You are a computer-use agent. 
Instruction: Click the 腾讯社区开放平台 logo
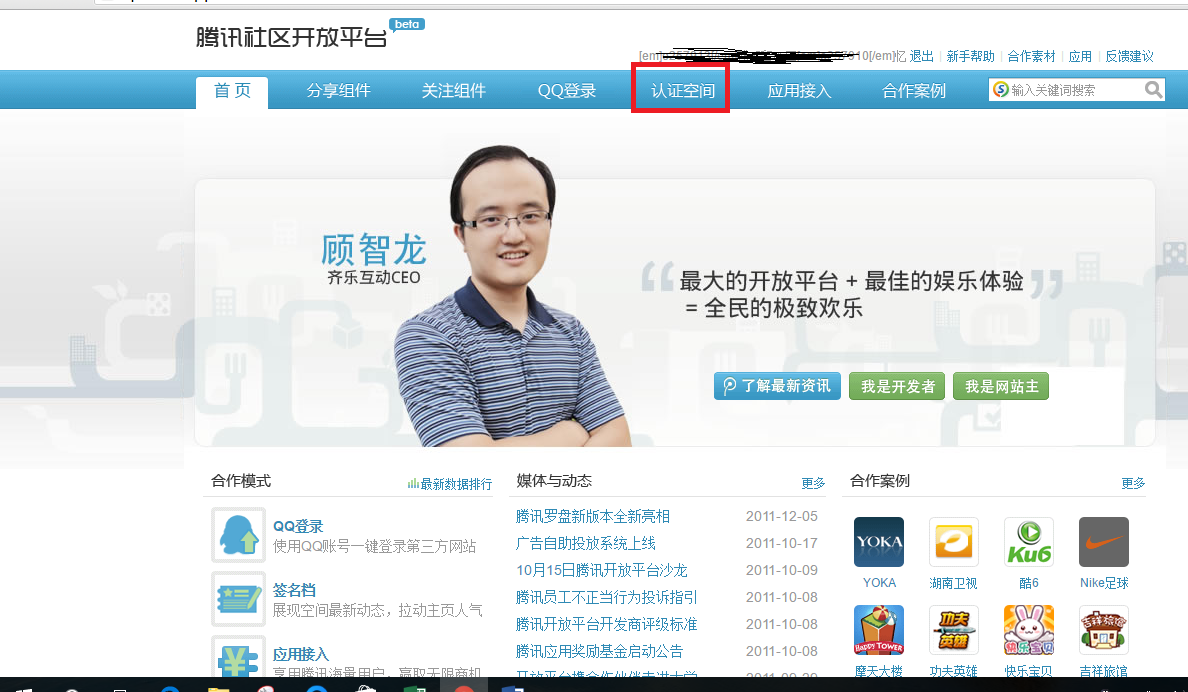[292, 36]
